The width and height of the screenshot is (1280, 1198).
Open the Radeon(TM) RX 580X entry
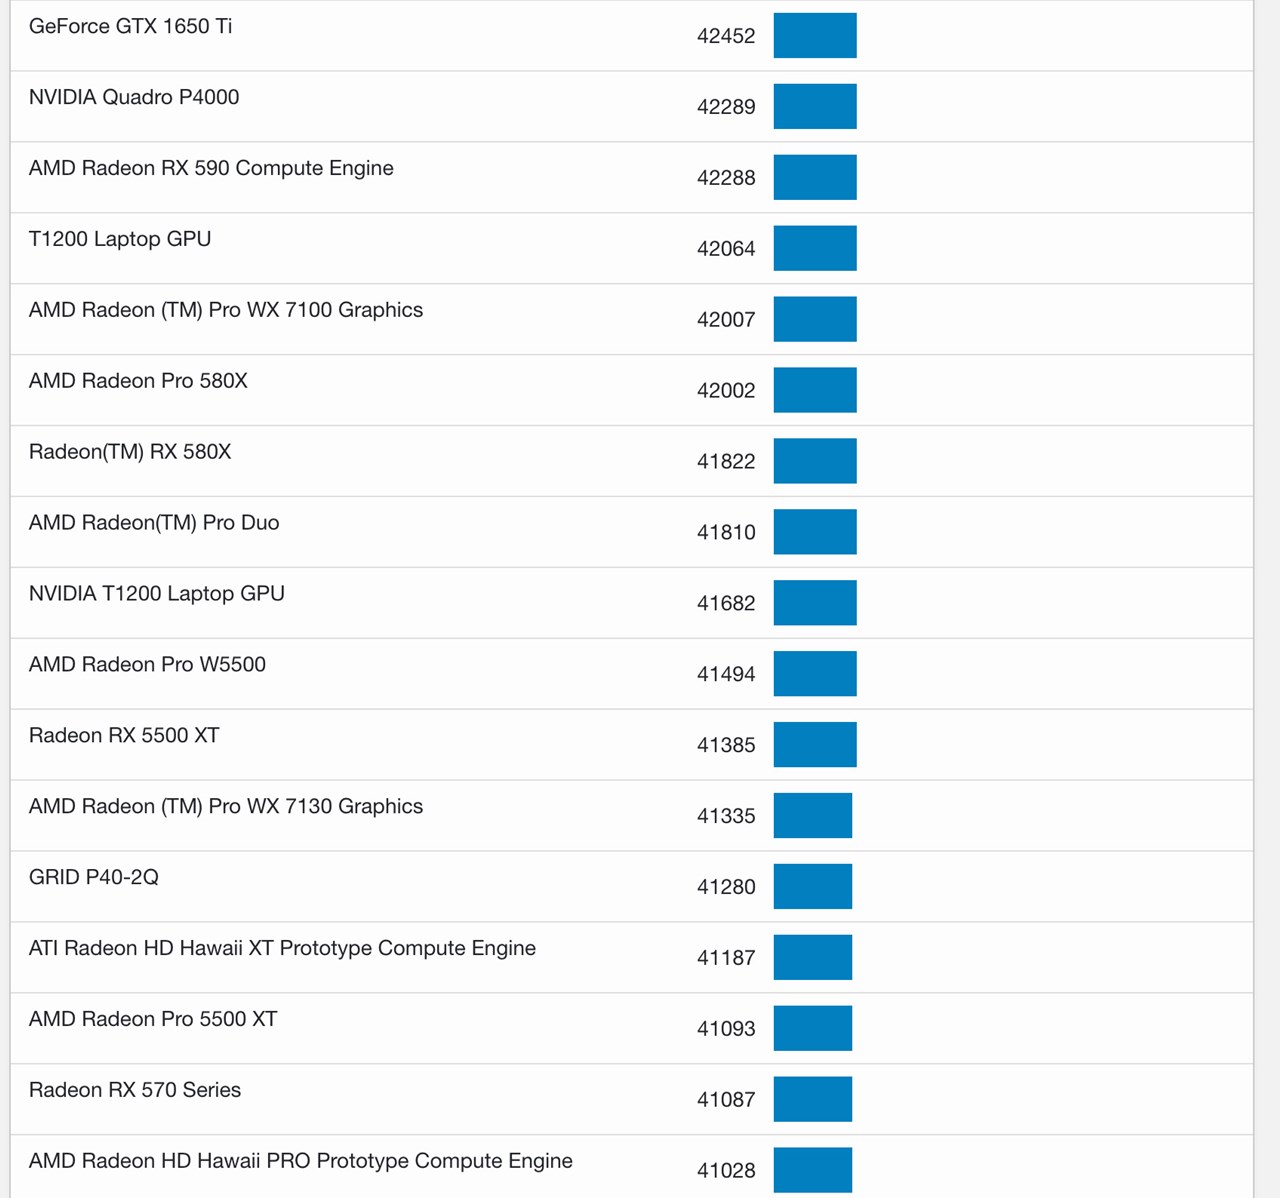(x=128, y=451)
